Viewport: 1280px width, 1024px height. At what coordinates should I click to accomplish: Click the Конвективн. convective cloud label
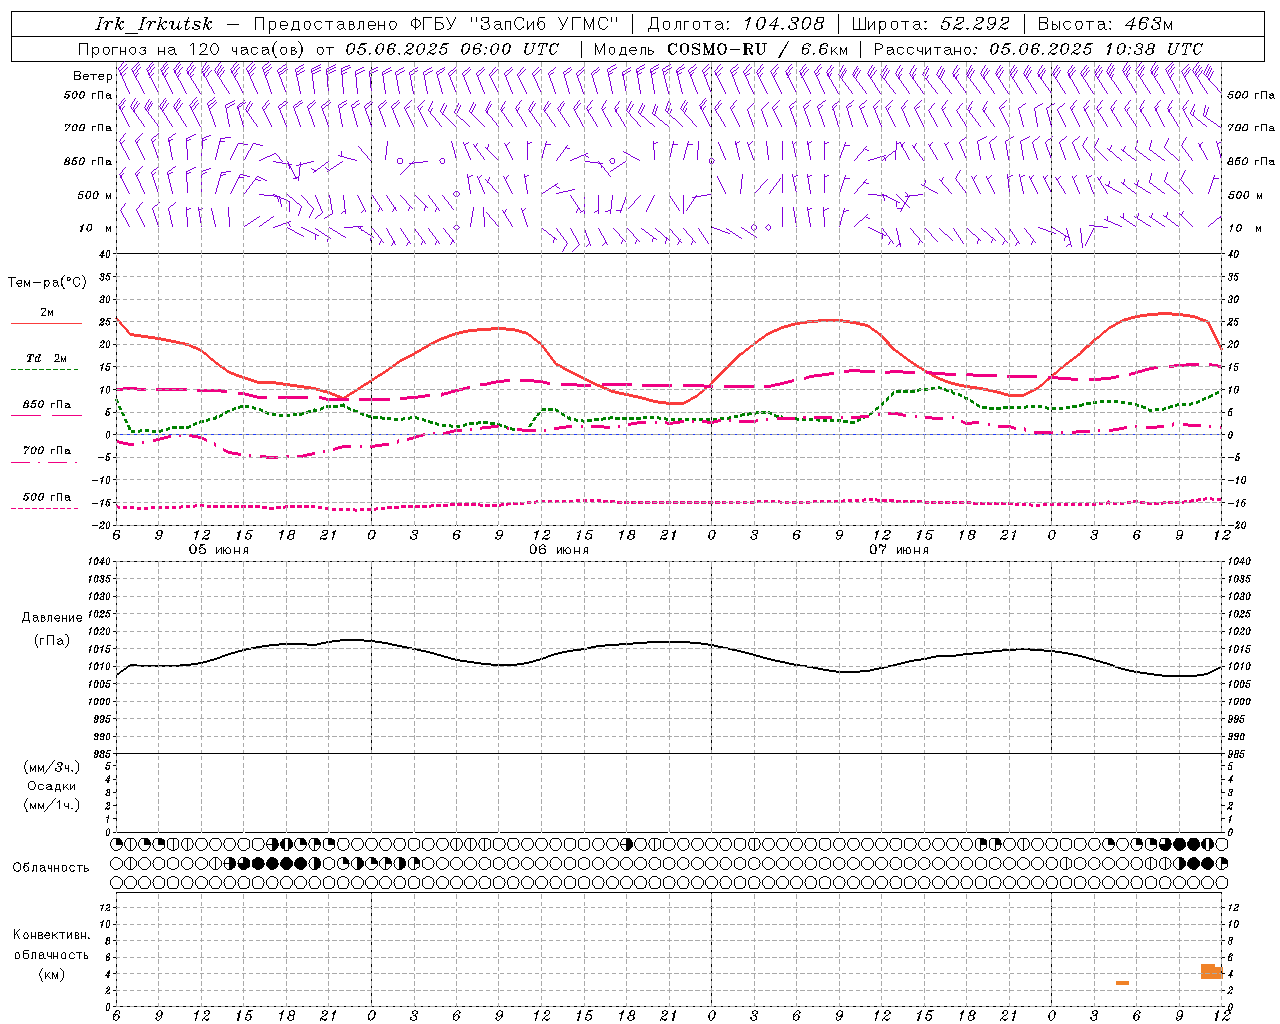[x=51, y=935]
